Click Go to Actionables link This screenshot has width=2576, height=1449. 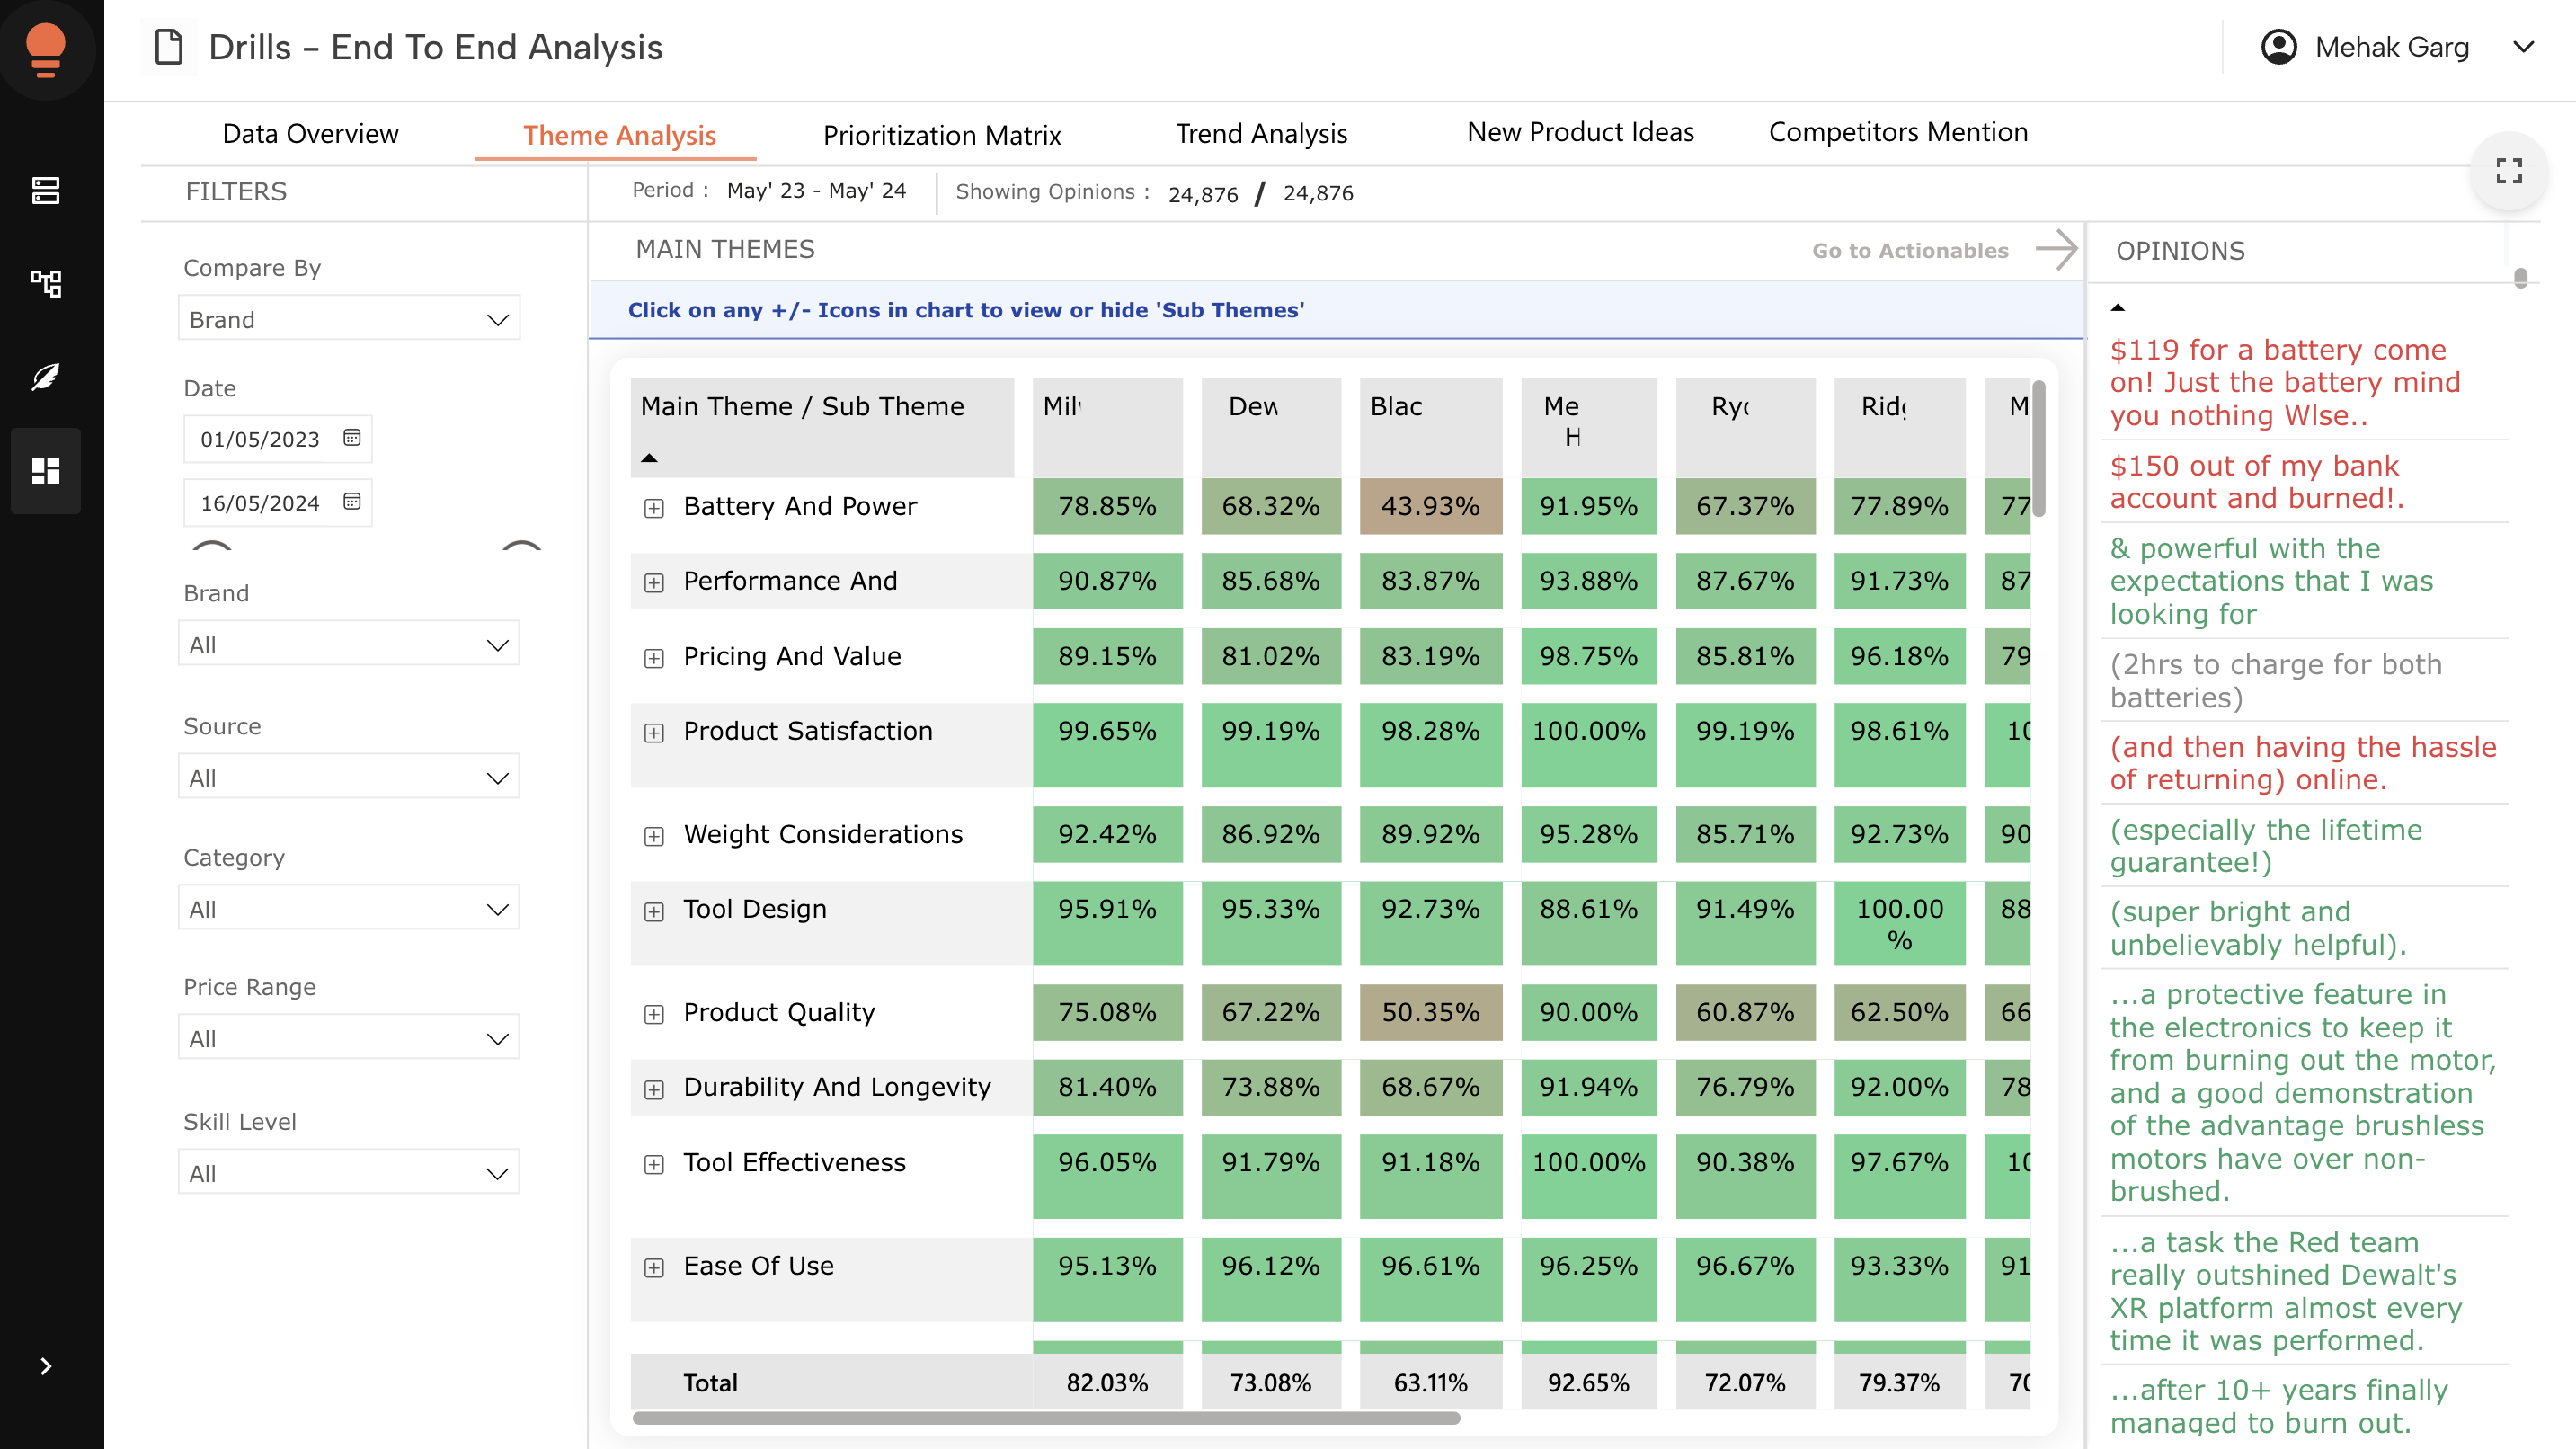[1909, 250]
